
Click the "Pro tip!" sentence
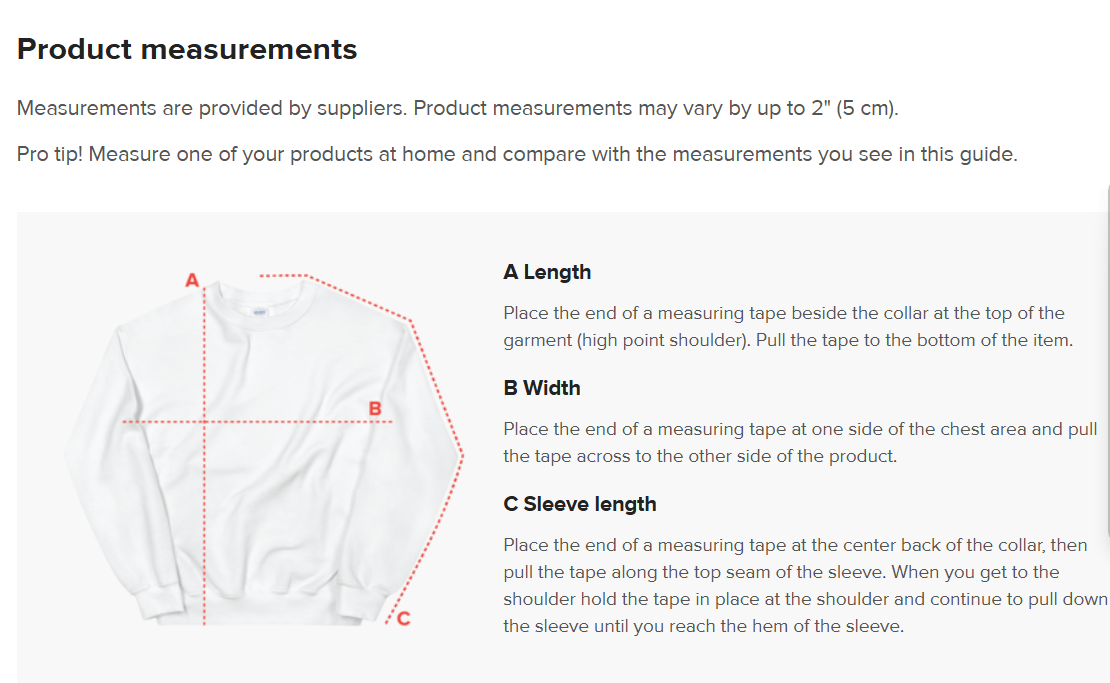[x=517, y=155]
